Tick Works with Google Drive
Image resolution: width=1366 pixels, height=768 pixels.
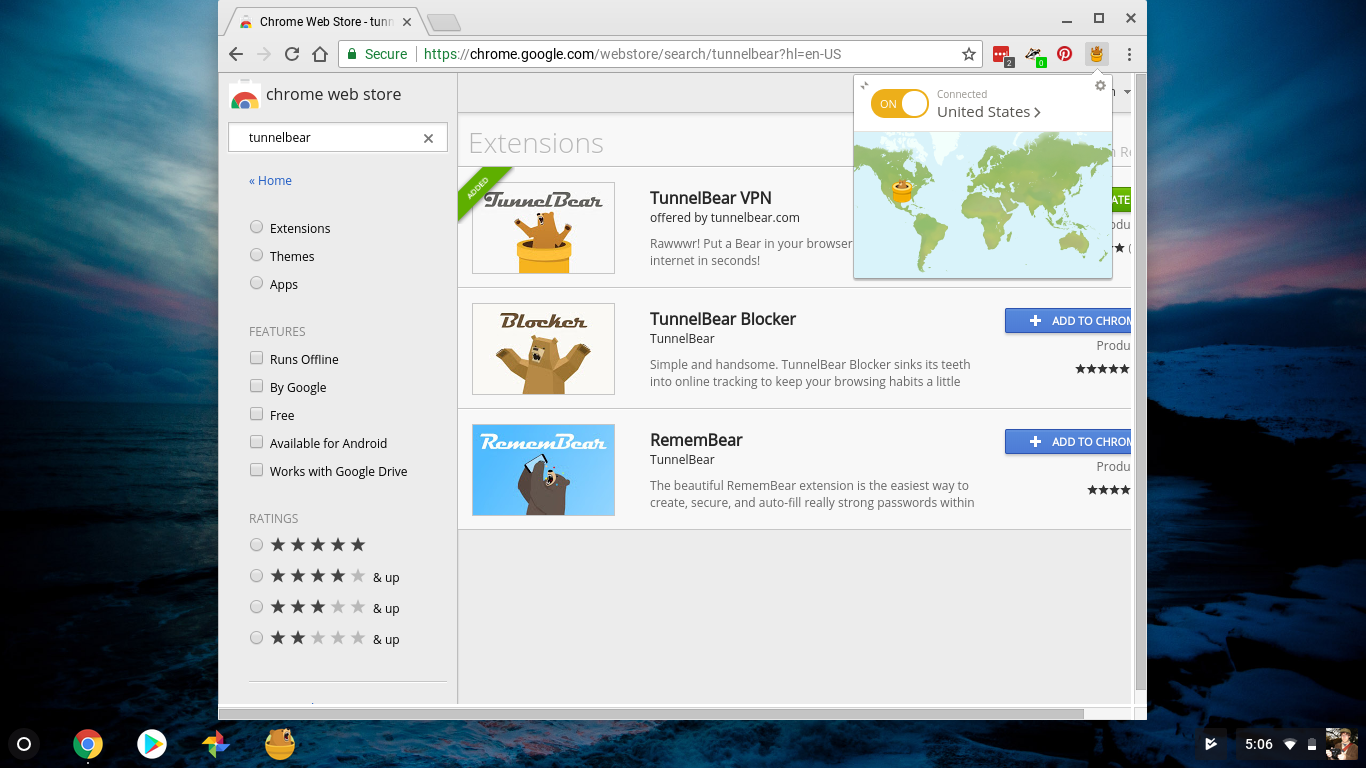(x=257, y=470)
